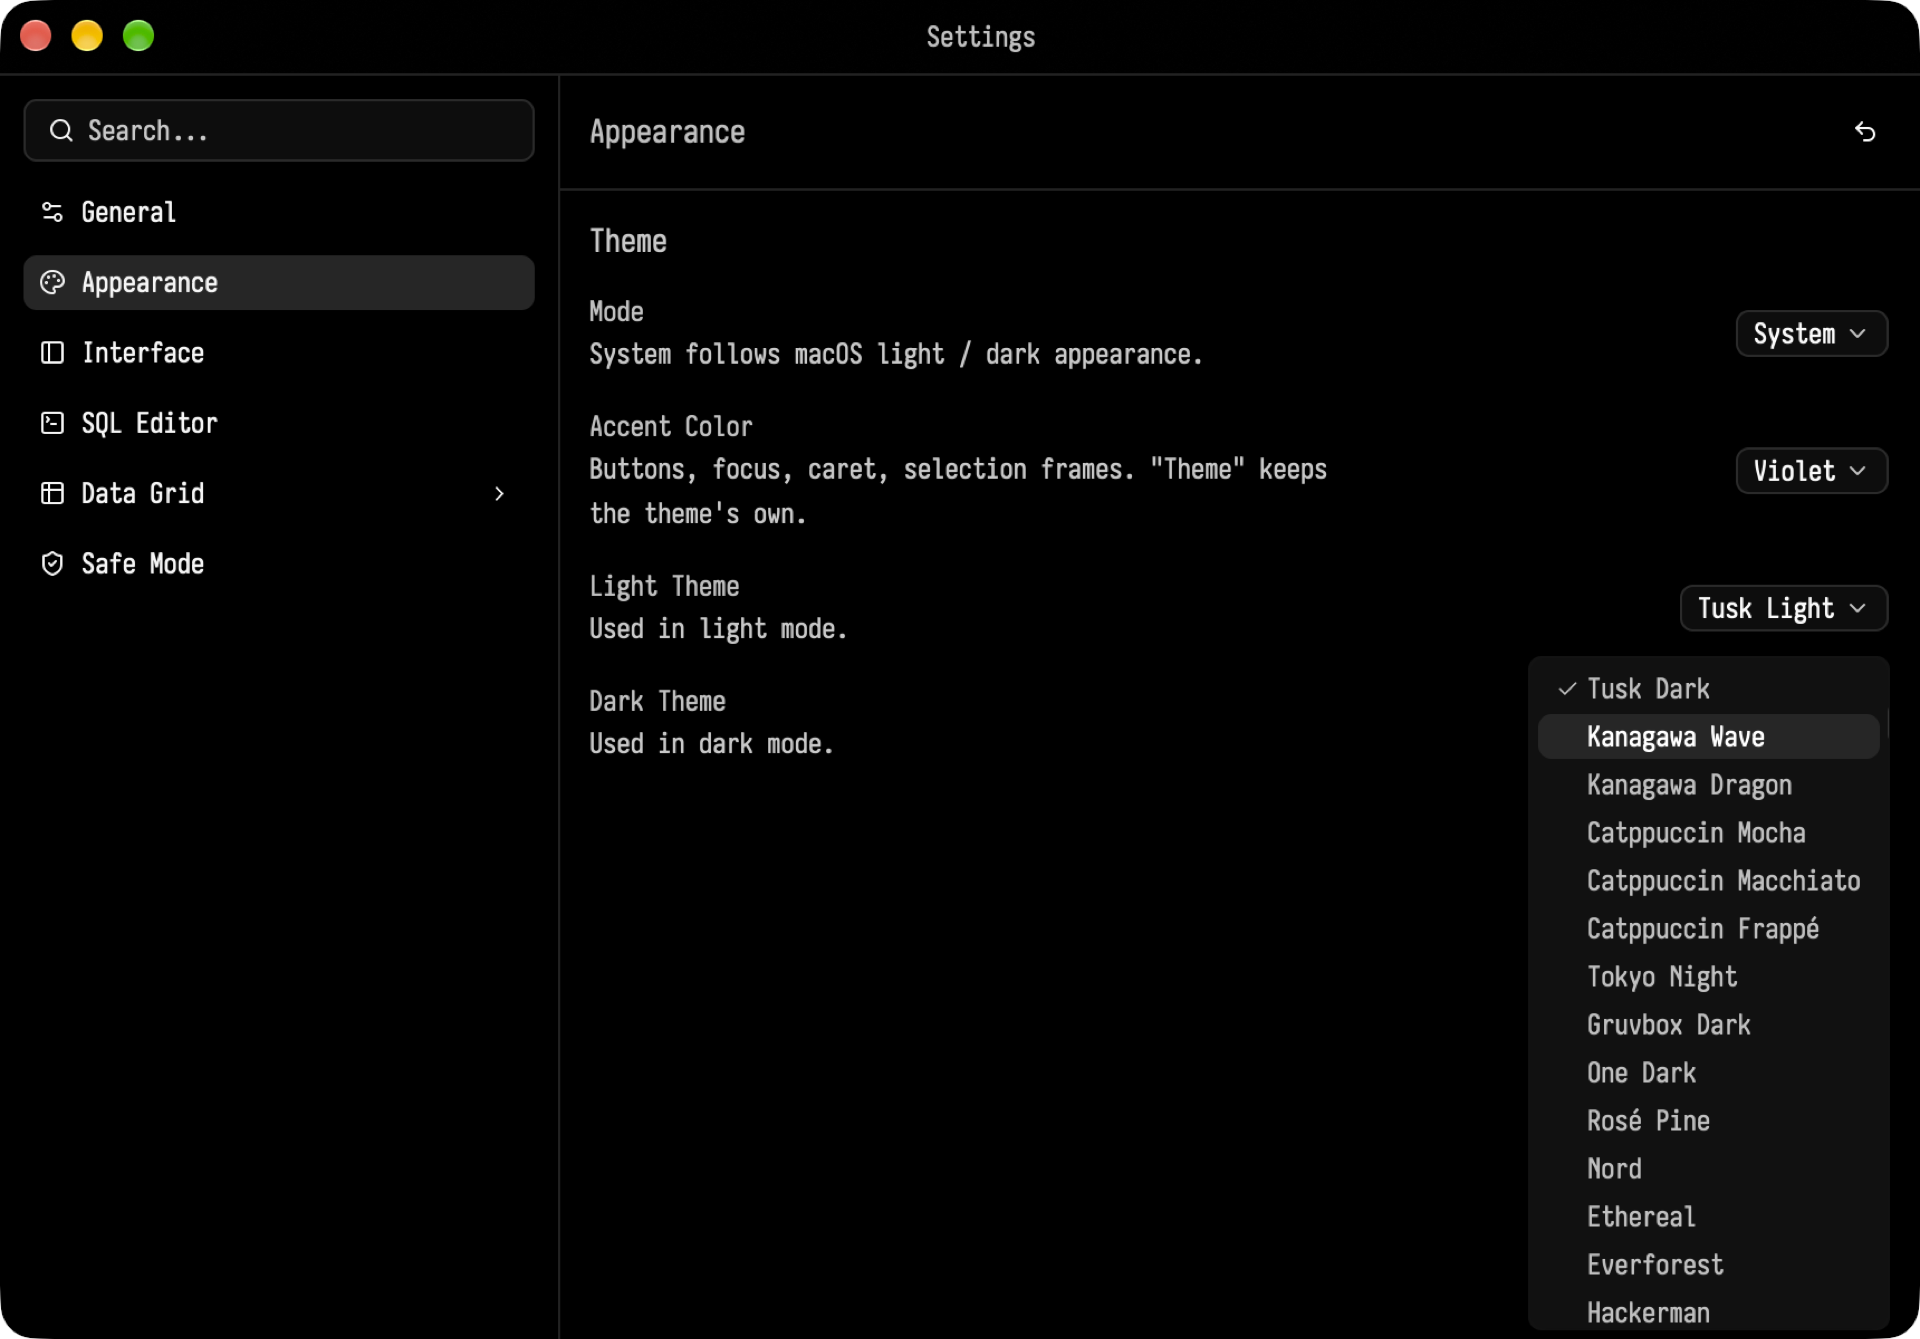Choose Kanagawa Wave from the theme list
The image size is (1920, 1339).
click(x=1708, y=737)
